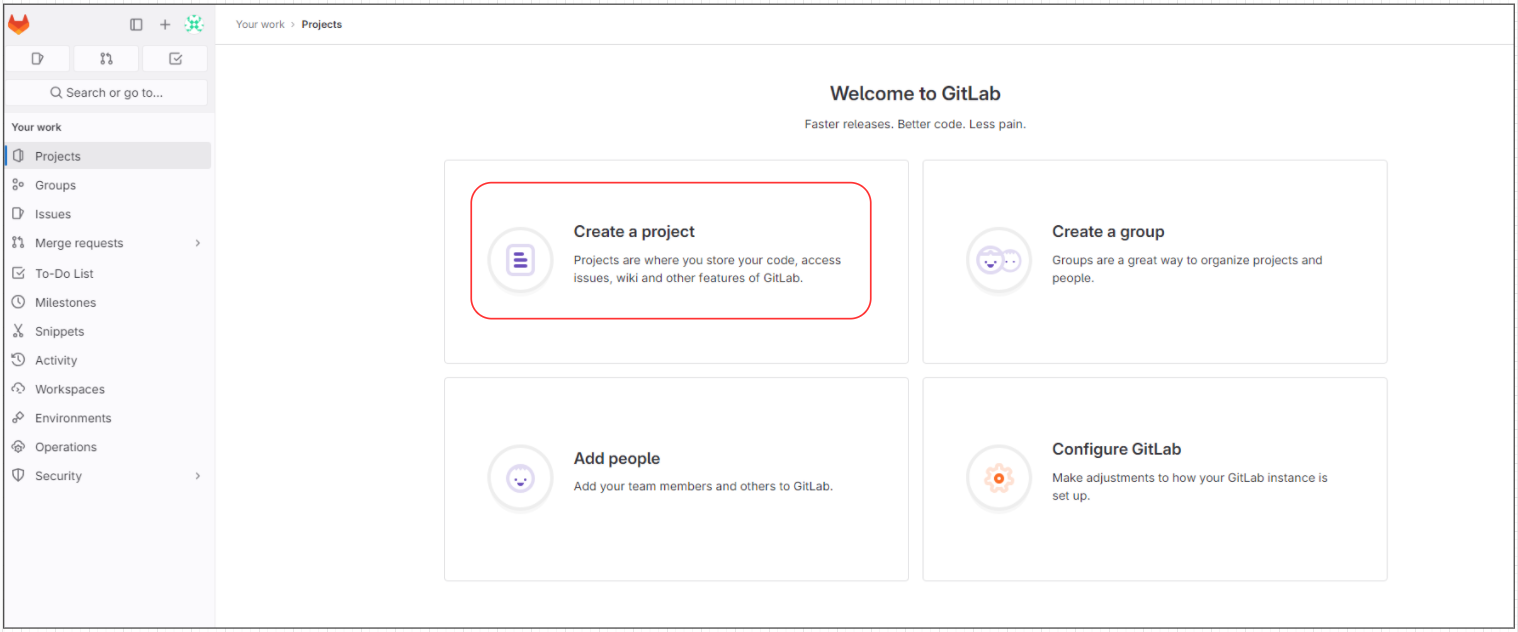Open Snippets menu item
Viewport: 1518px width, 632px height.
pyautogui.click(x=108, y=331)
